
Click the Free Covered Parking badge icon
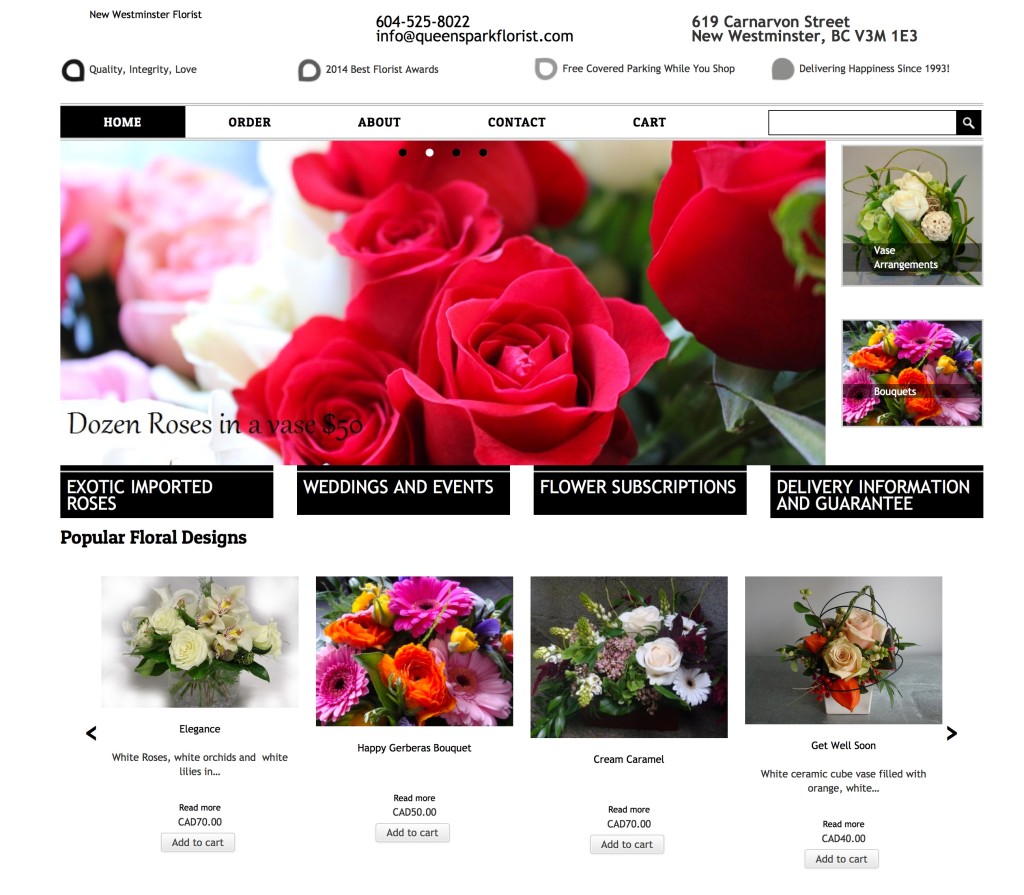[545, 69]
